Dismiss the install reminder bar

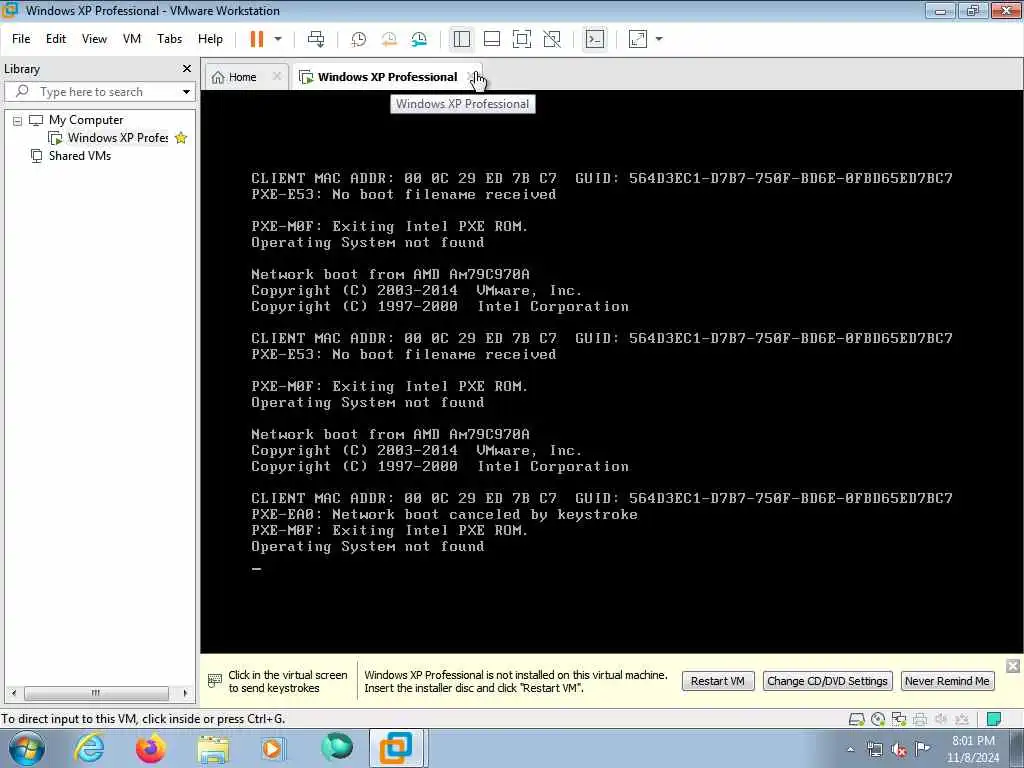(1013, 666)
